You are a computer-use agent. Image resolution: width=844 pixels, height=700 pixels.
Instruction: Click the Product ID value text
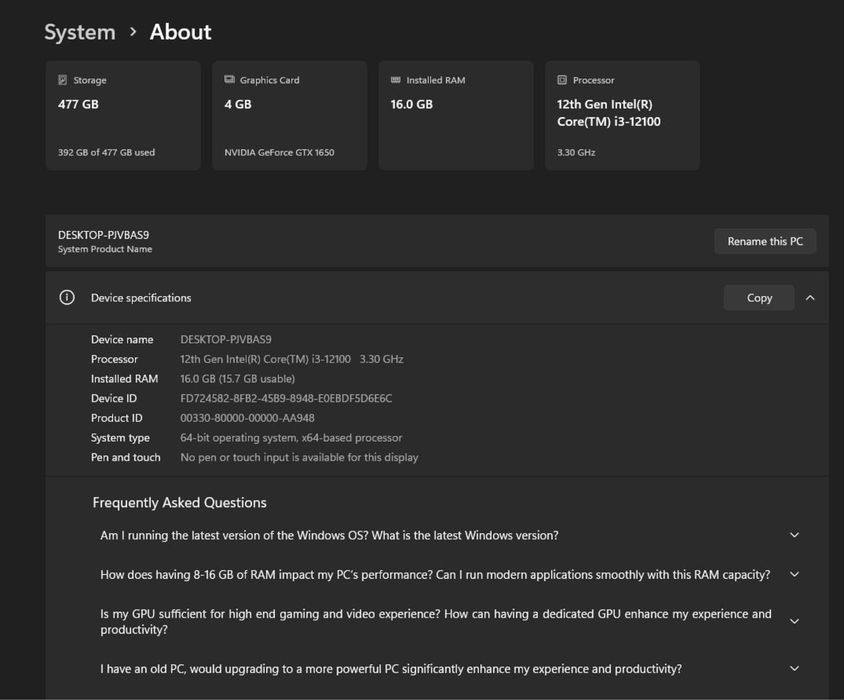247,418
